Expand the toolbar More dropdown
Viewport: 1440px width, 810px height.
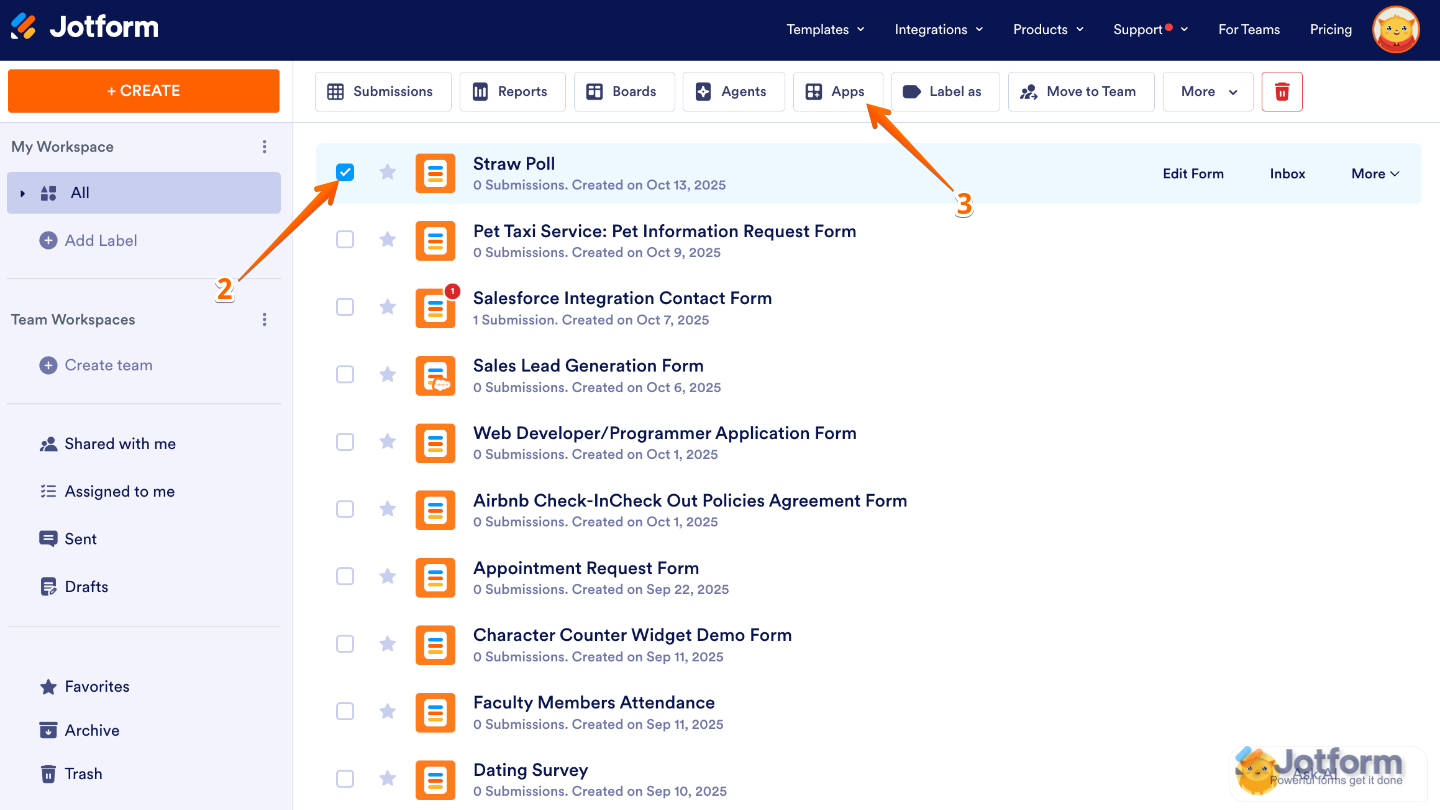(x=1208, y=92)
